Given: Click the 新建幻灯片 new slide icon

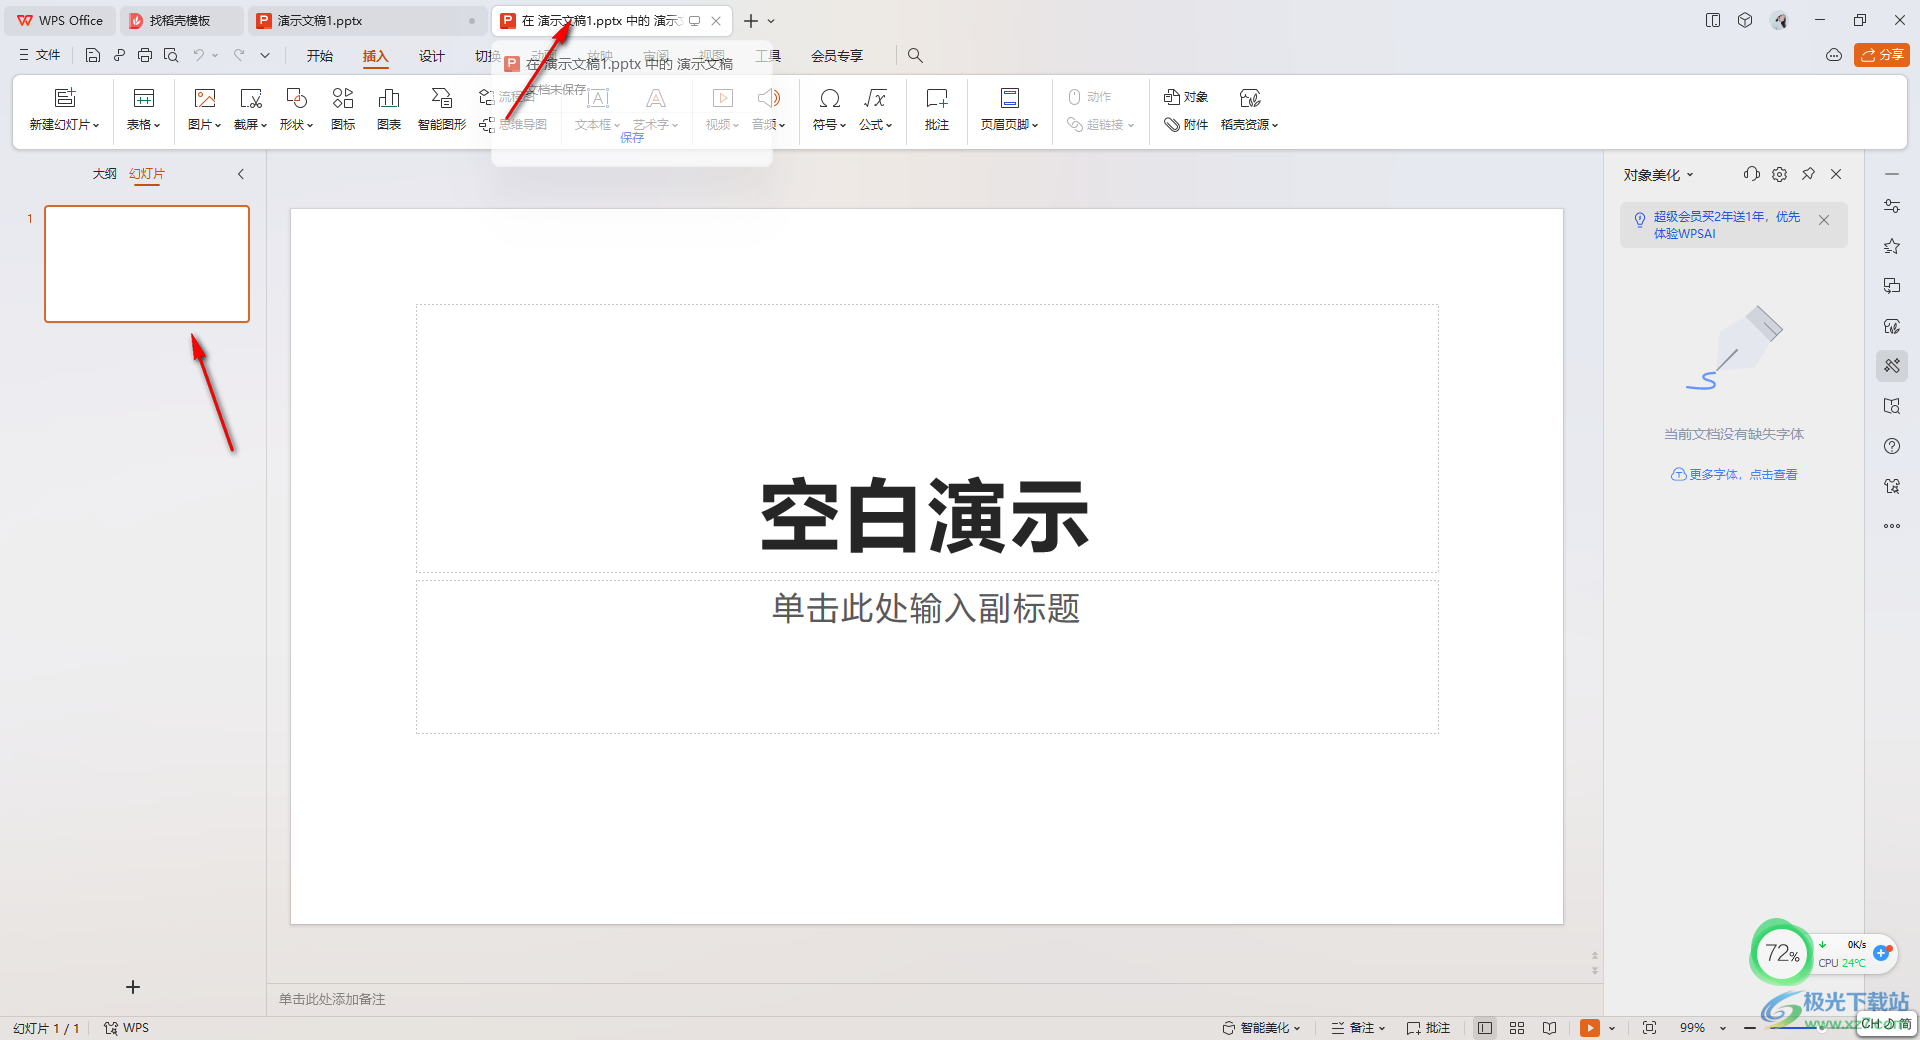Looking at the screenshot, I should point(65,97).
